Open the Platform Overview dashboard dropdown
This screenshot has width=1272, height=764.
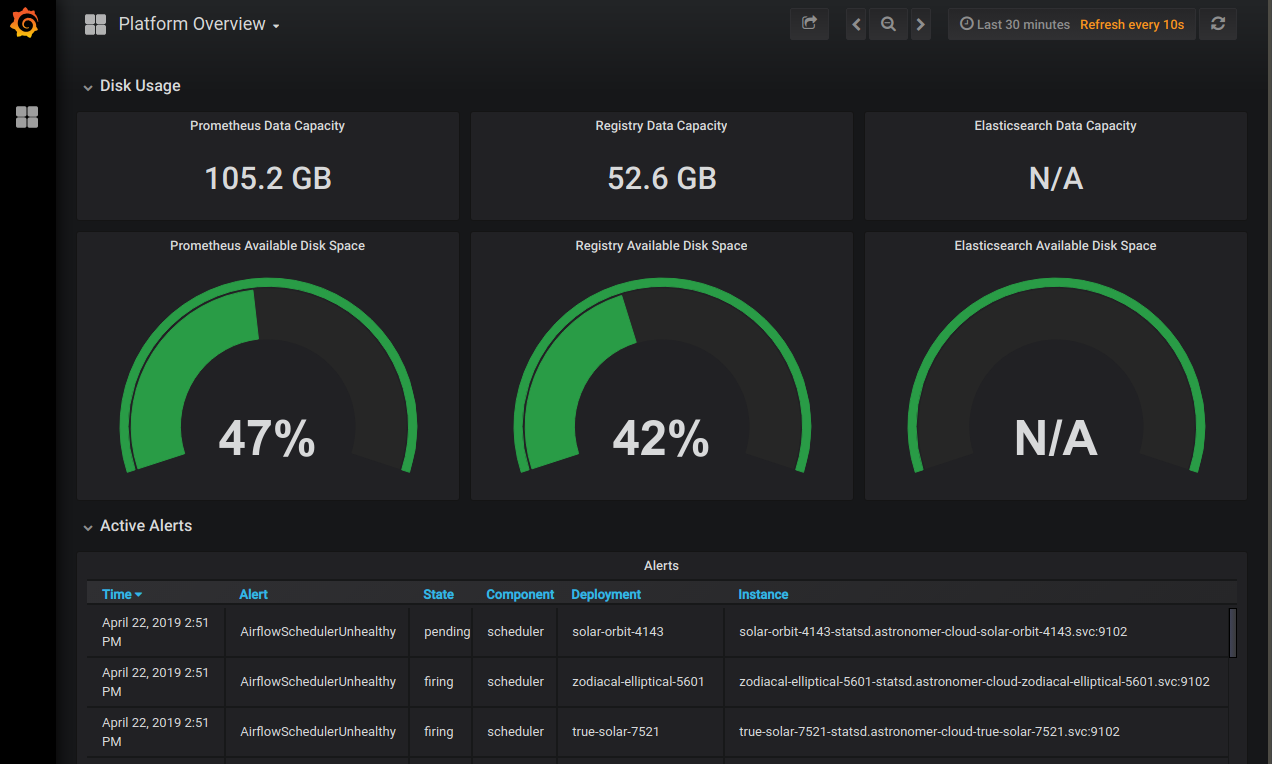pyautogui.click(x=199, y=24)
